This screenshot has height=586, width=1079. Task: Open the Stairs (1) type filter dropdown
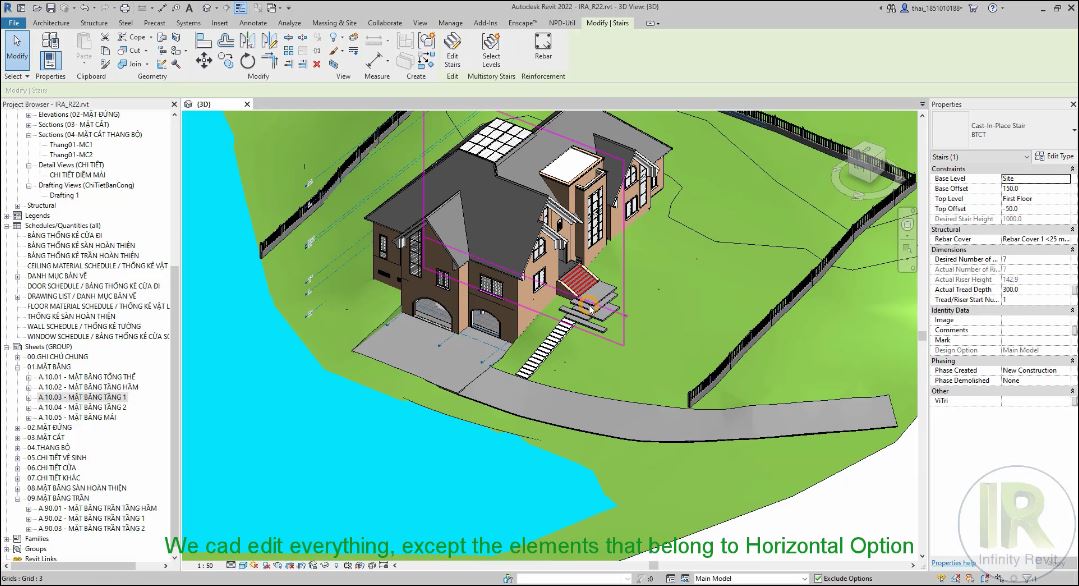tap(1026, 157)
